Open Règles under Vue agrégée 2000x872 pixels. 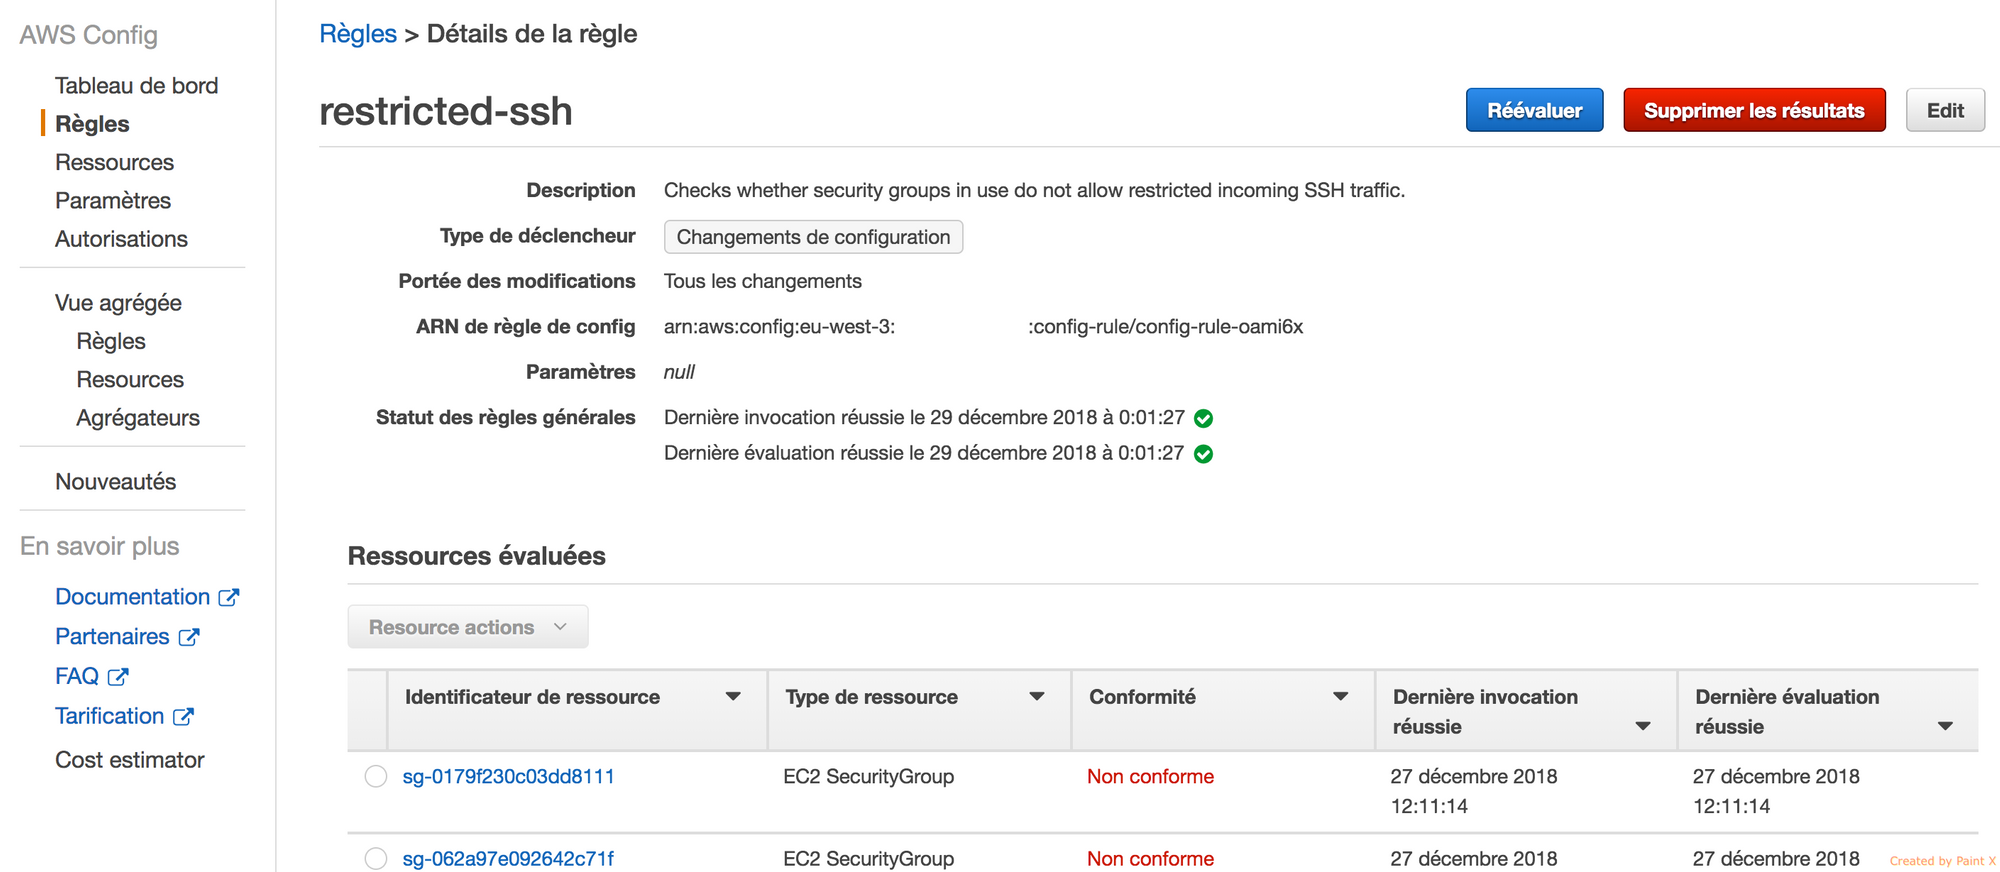111,341
